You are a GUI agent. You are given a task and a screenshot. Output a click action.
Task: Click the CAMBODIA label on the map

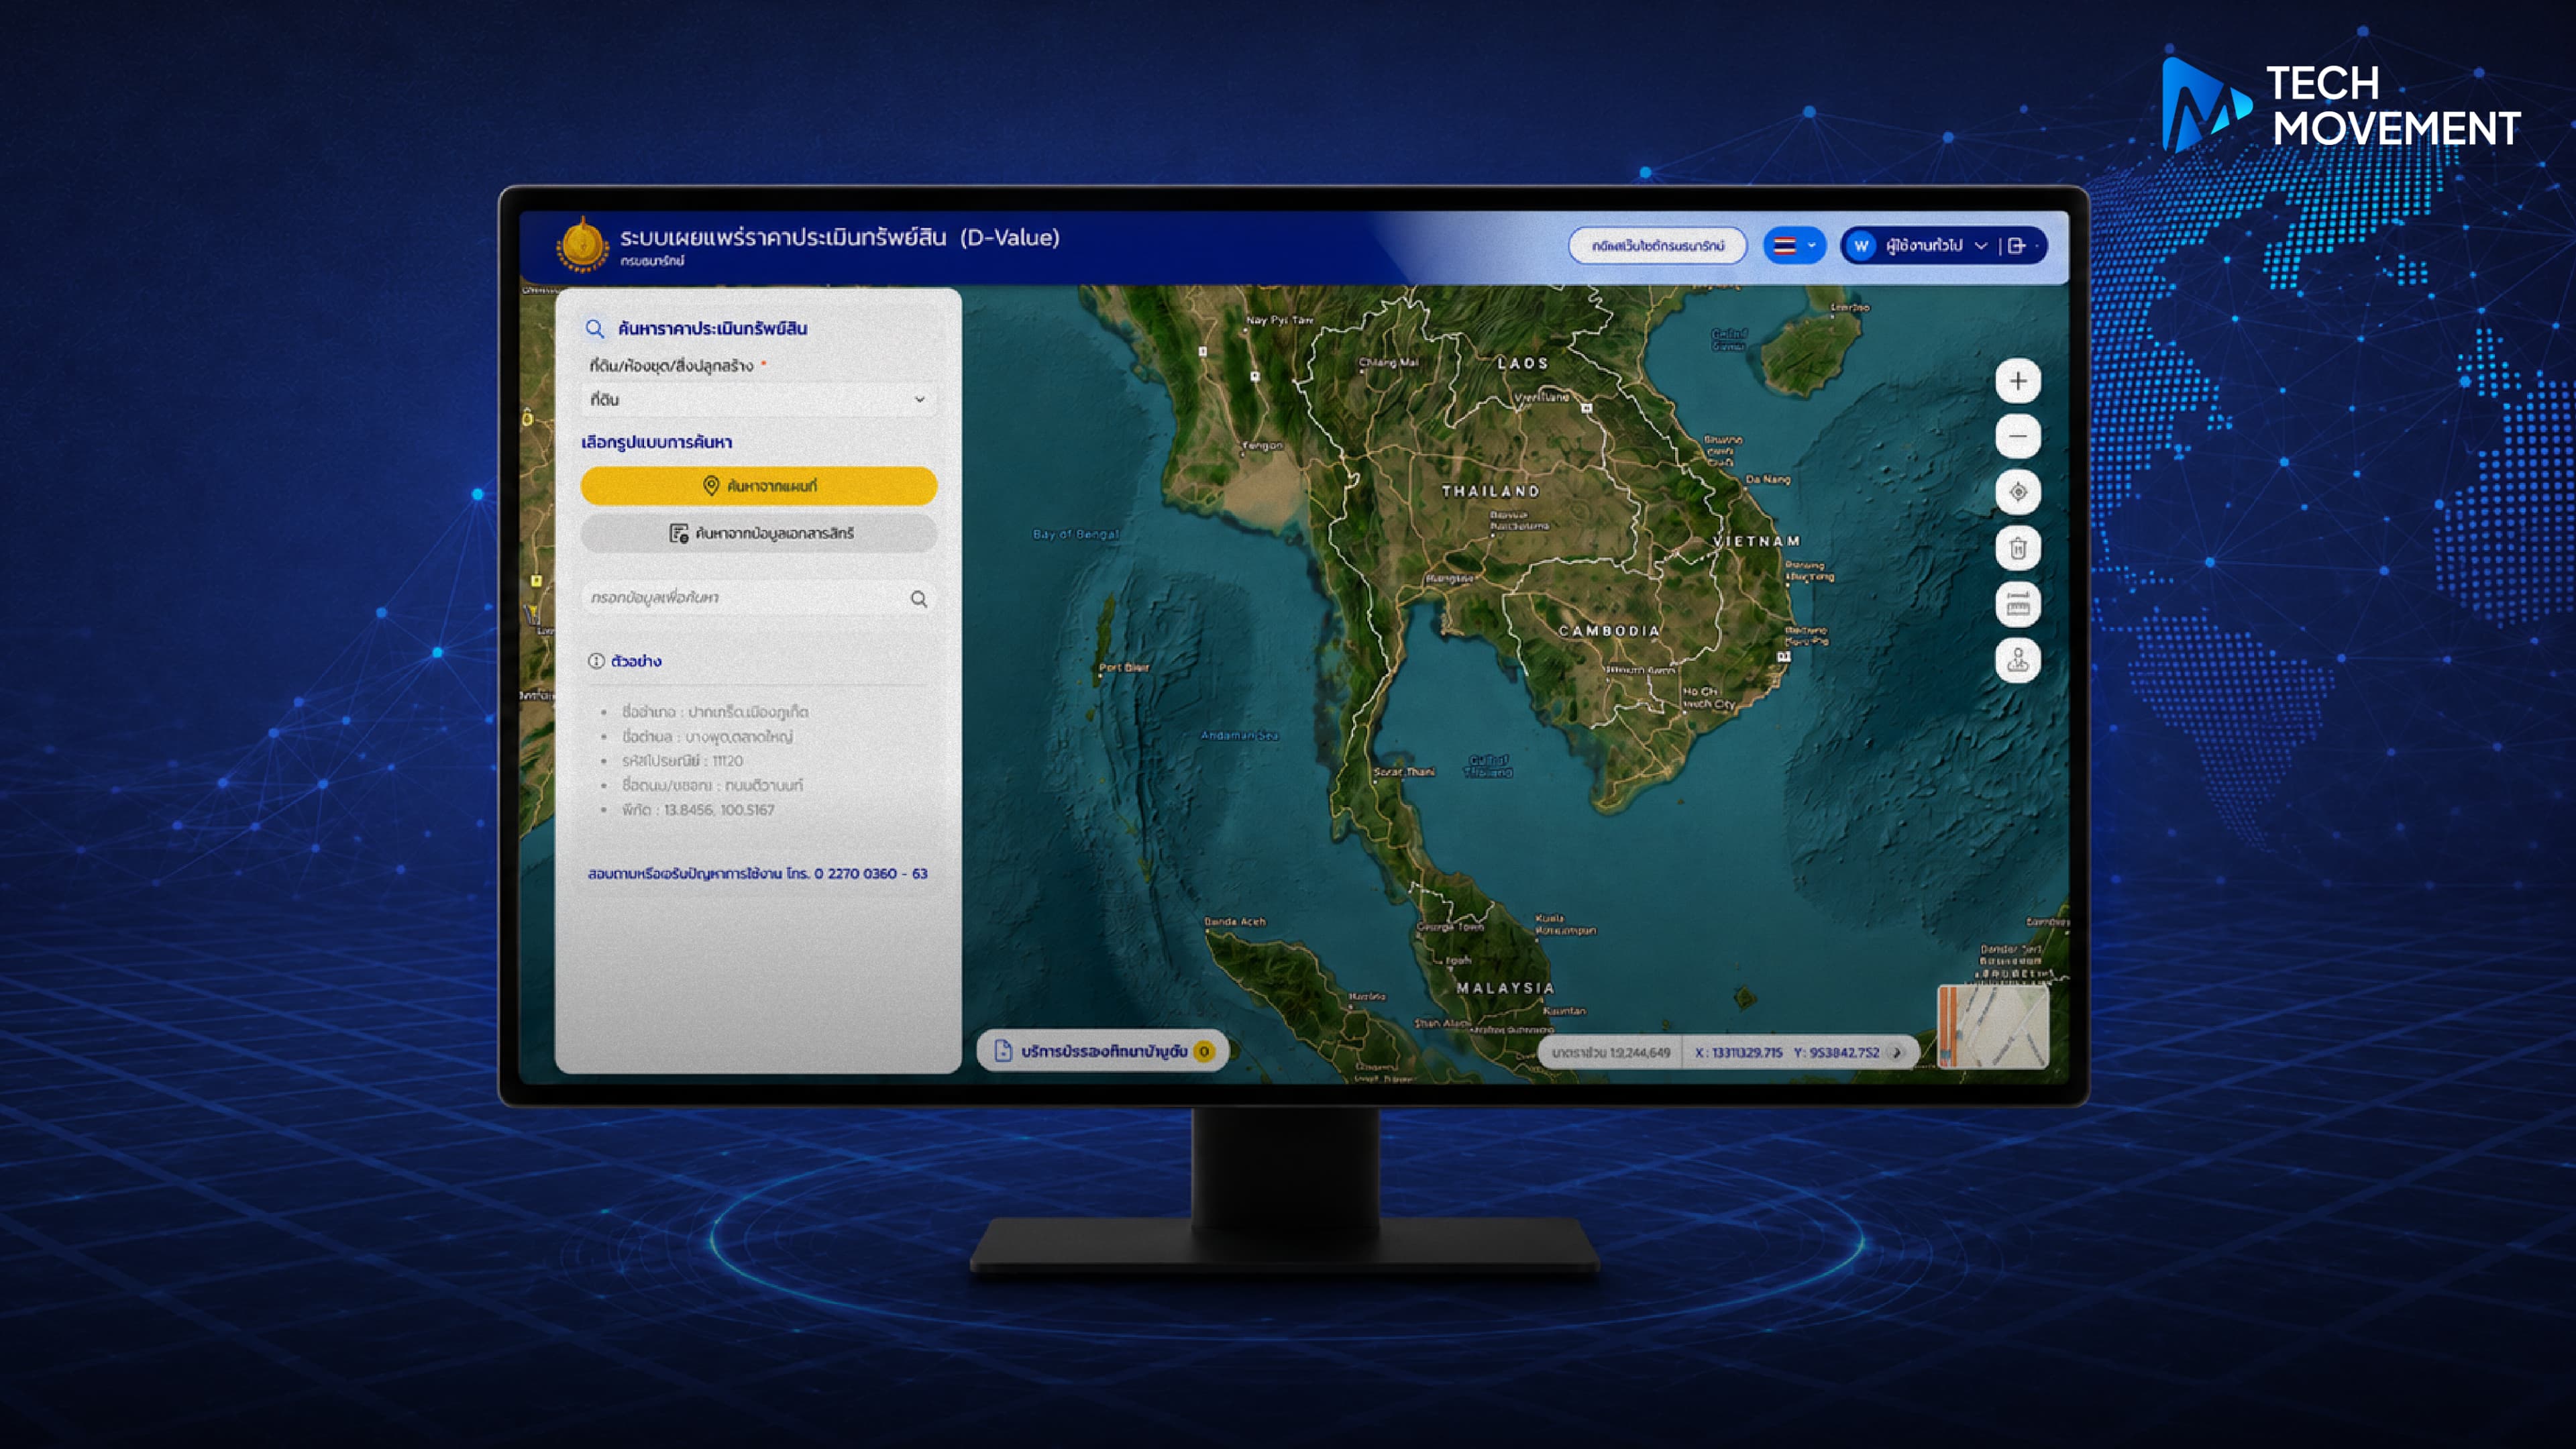click(x=1609, y=632)
